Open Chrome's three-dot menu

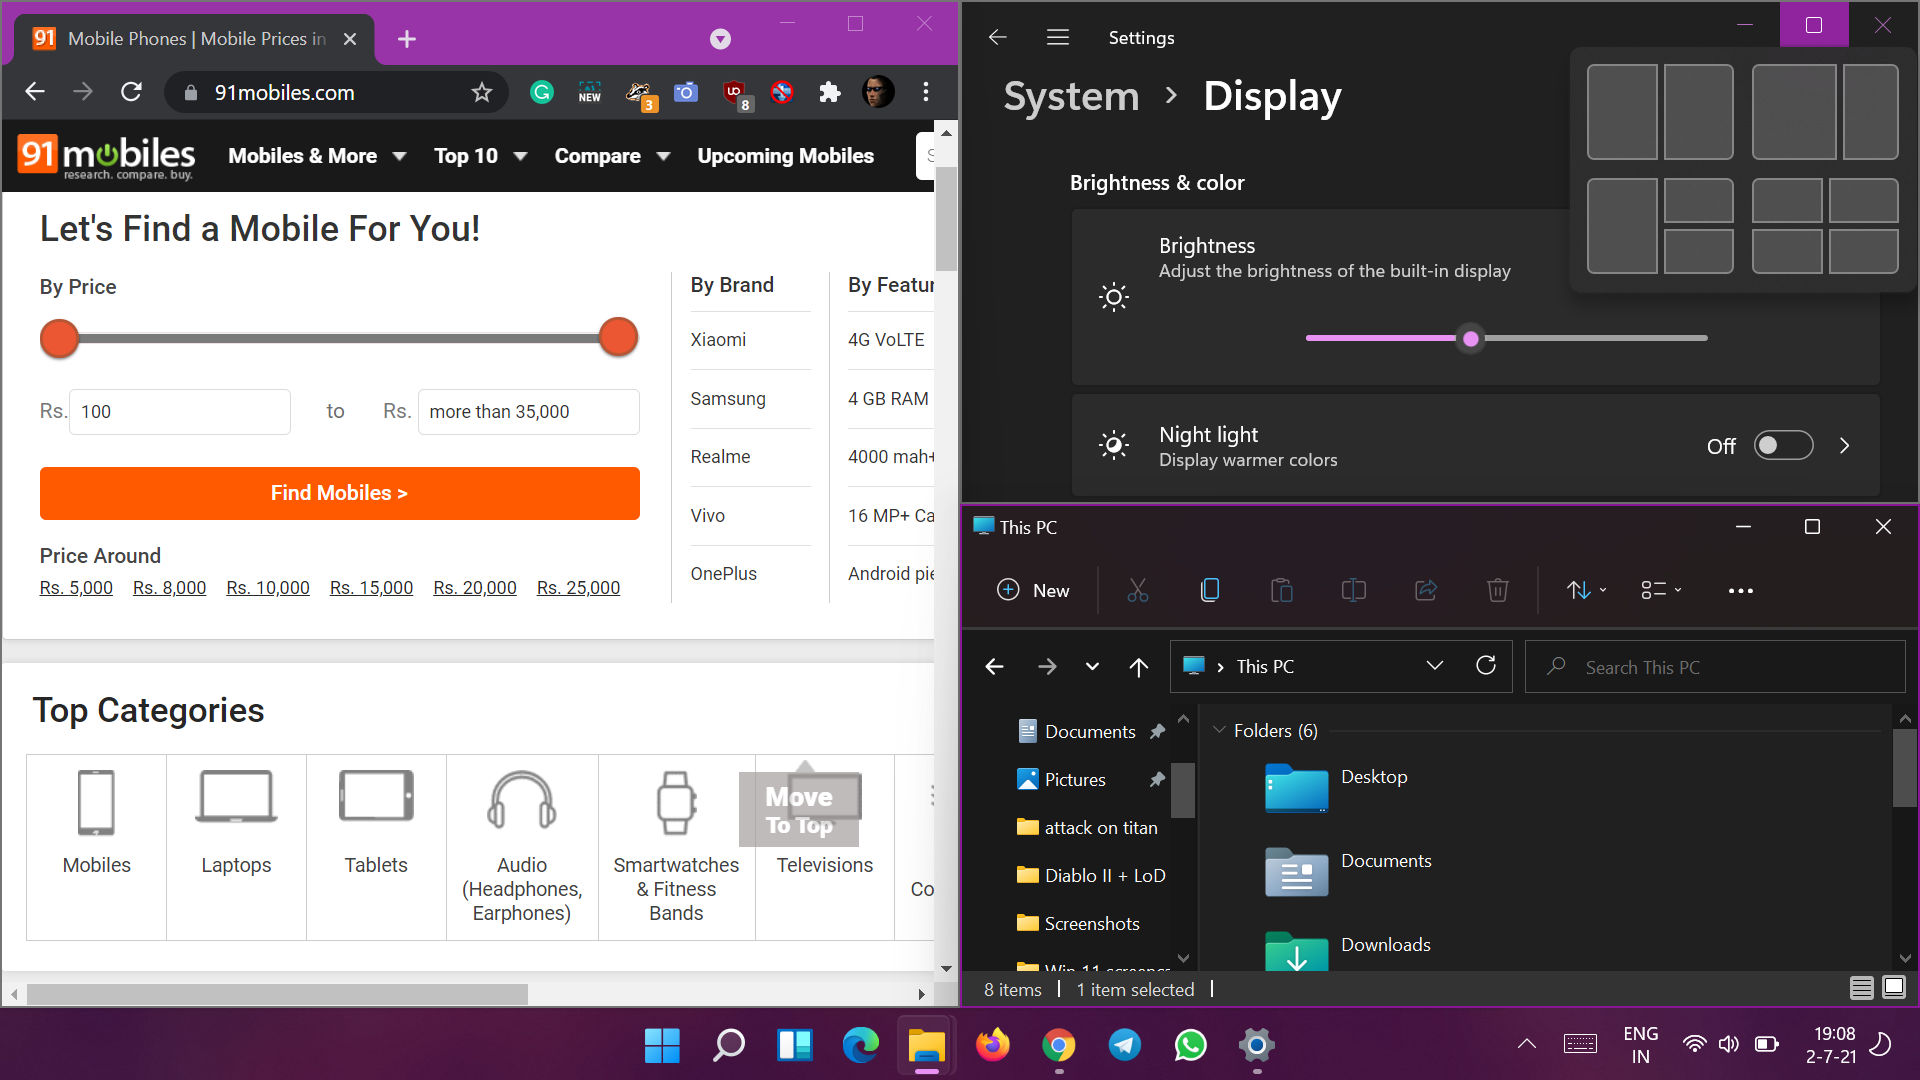(x=926, y=92)
